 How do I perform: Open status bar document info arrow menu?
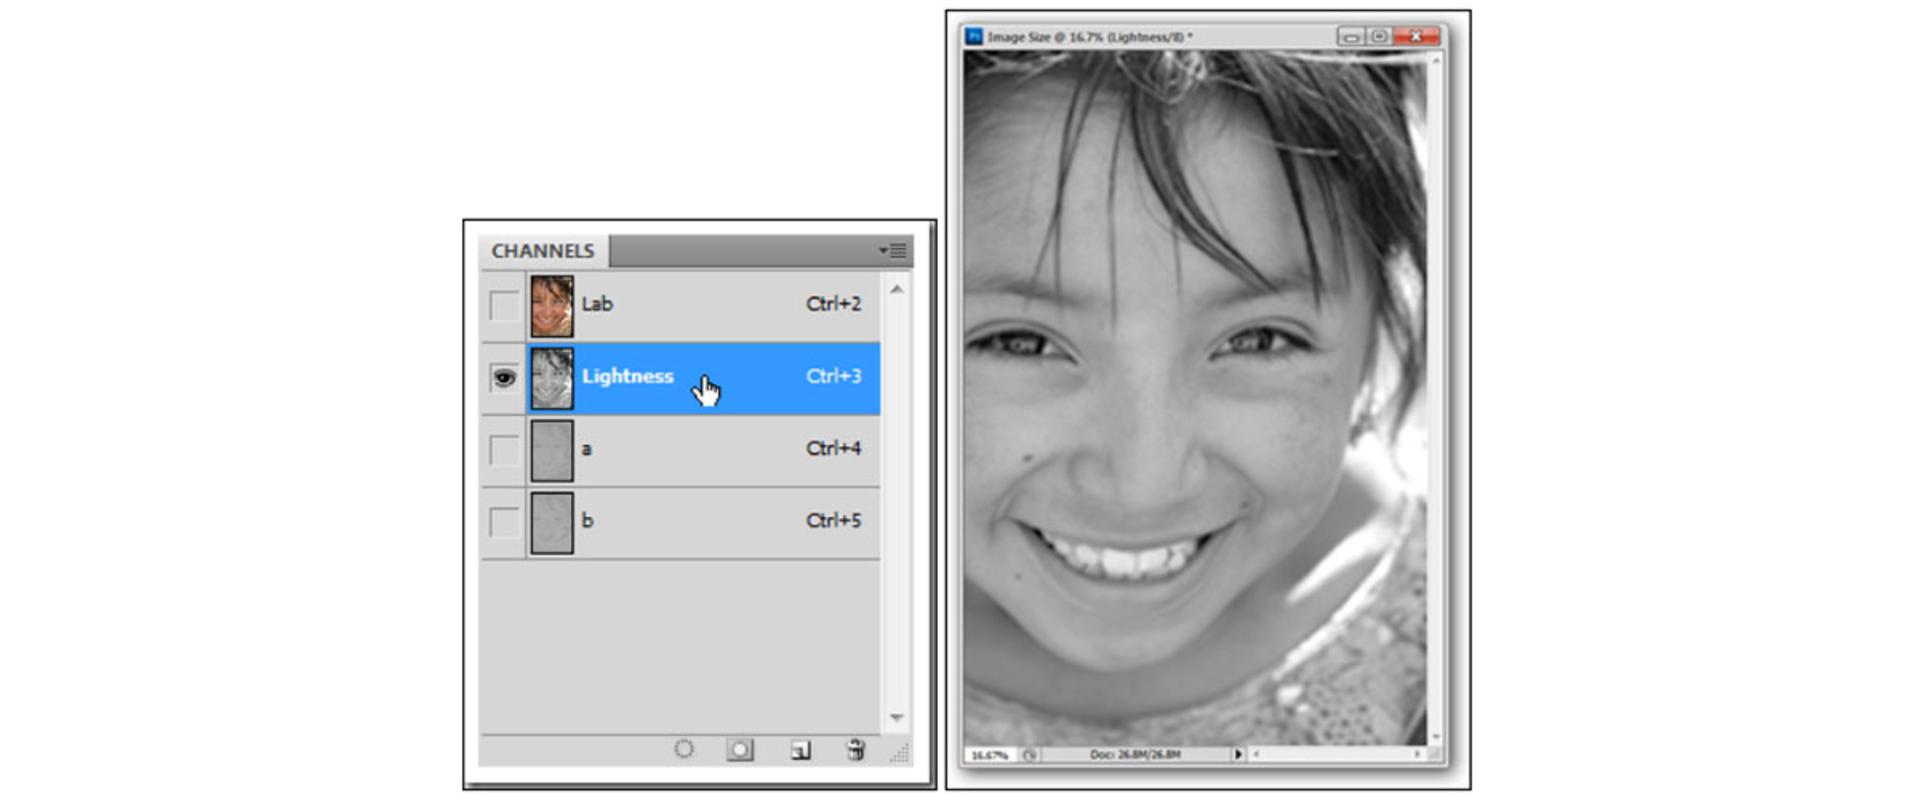tap(1238, 755)
